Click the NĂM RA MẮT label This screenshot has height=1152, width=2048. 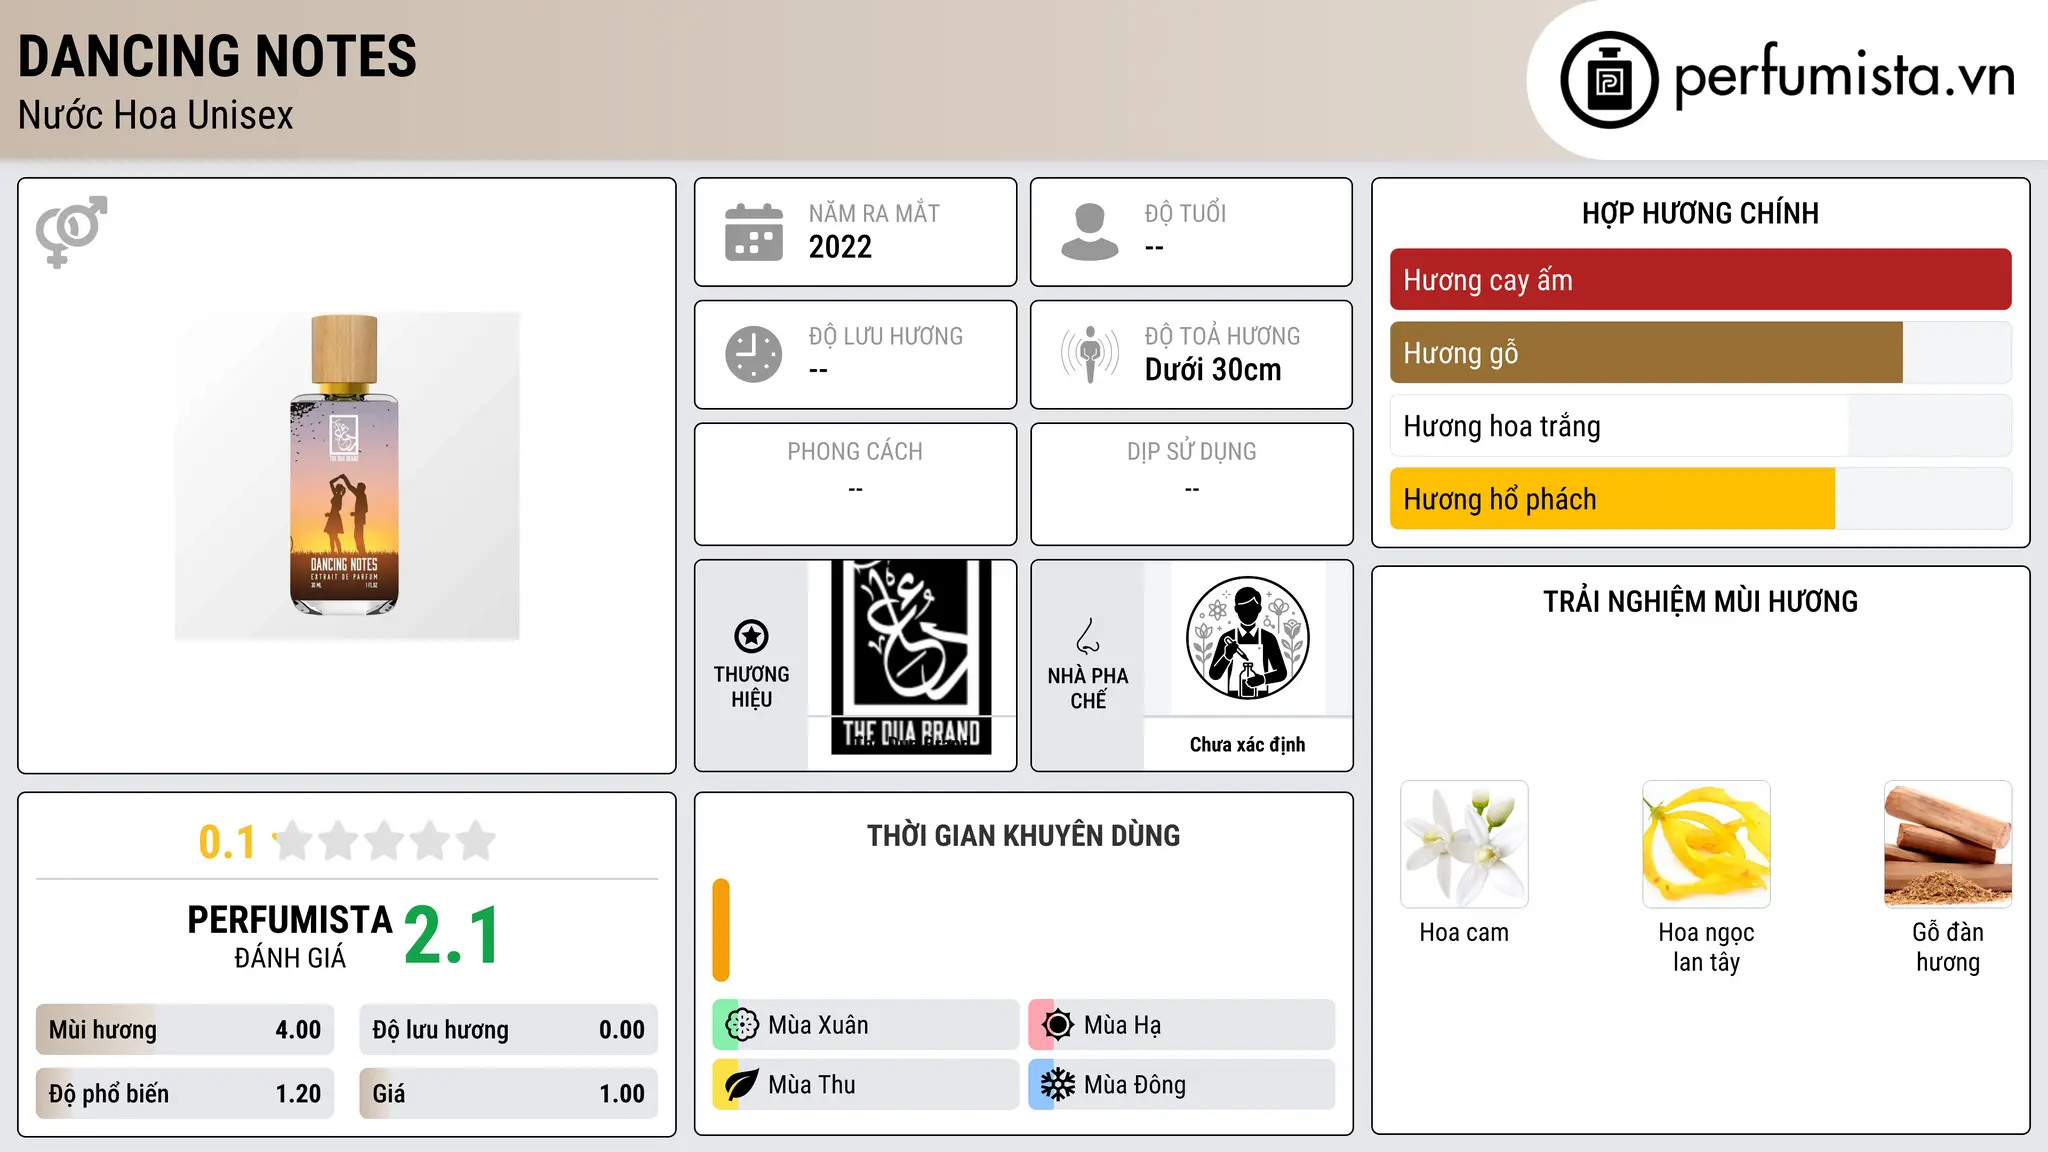874,214
